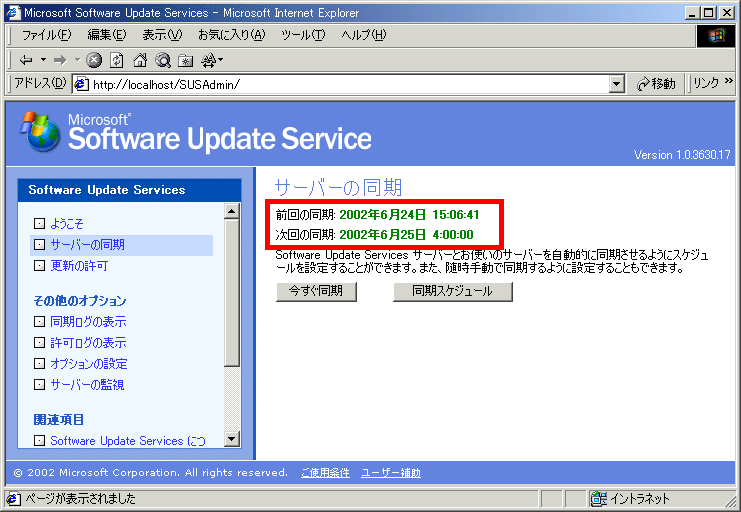The height and width of the screenshot is (512, 741).
Task: Click the page icon in address bar
Action: click(82, 84)
